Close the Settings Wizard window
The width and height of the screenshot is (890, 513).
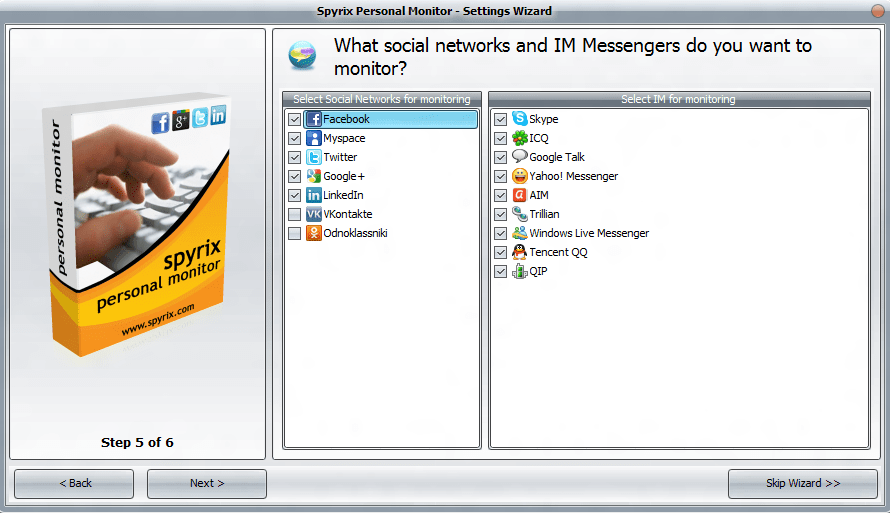tap(878, 11)
